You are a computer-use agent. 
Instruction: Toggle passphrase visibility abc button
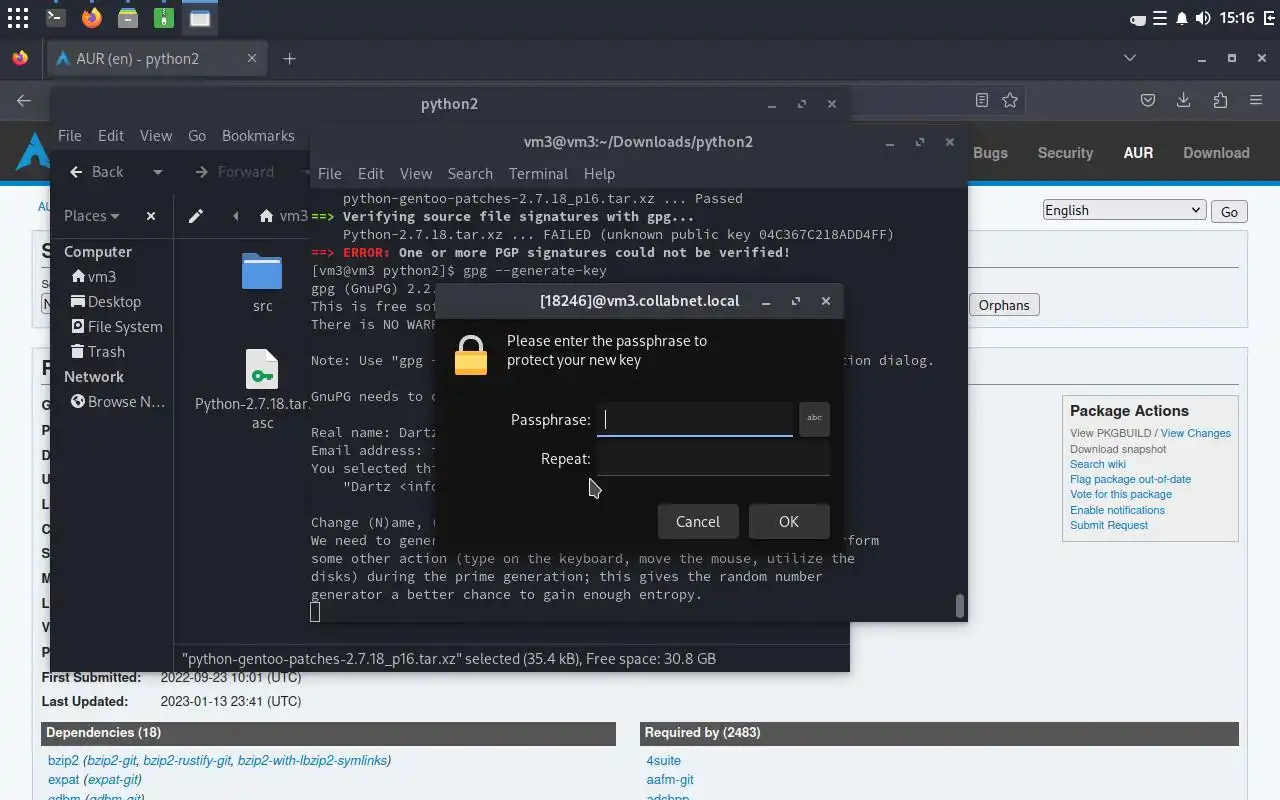point(814,418)
